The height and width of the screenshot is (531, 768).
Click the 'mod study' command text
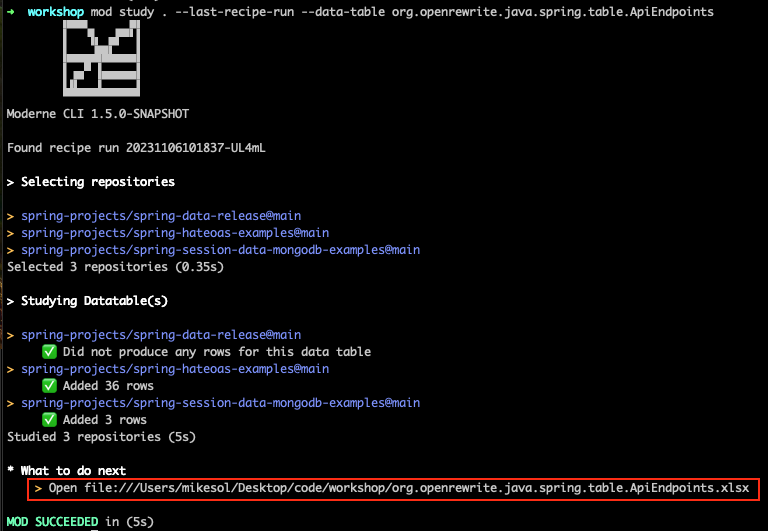point(122,12)
